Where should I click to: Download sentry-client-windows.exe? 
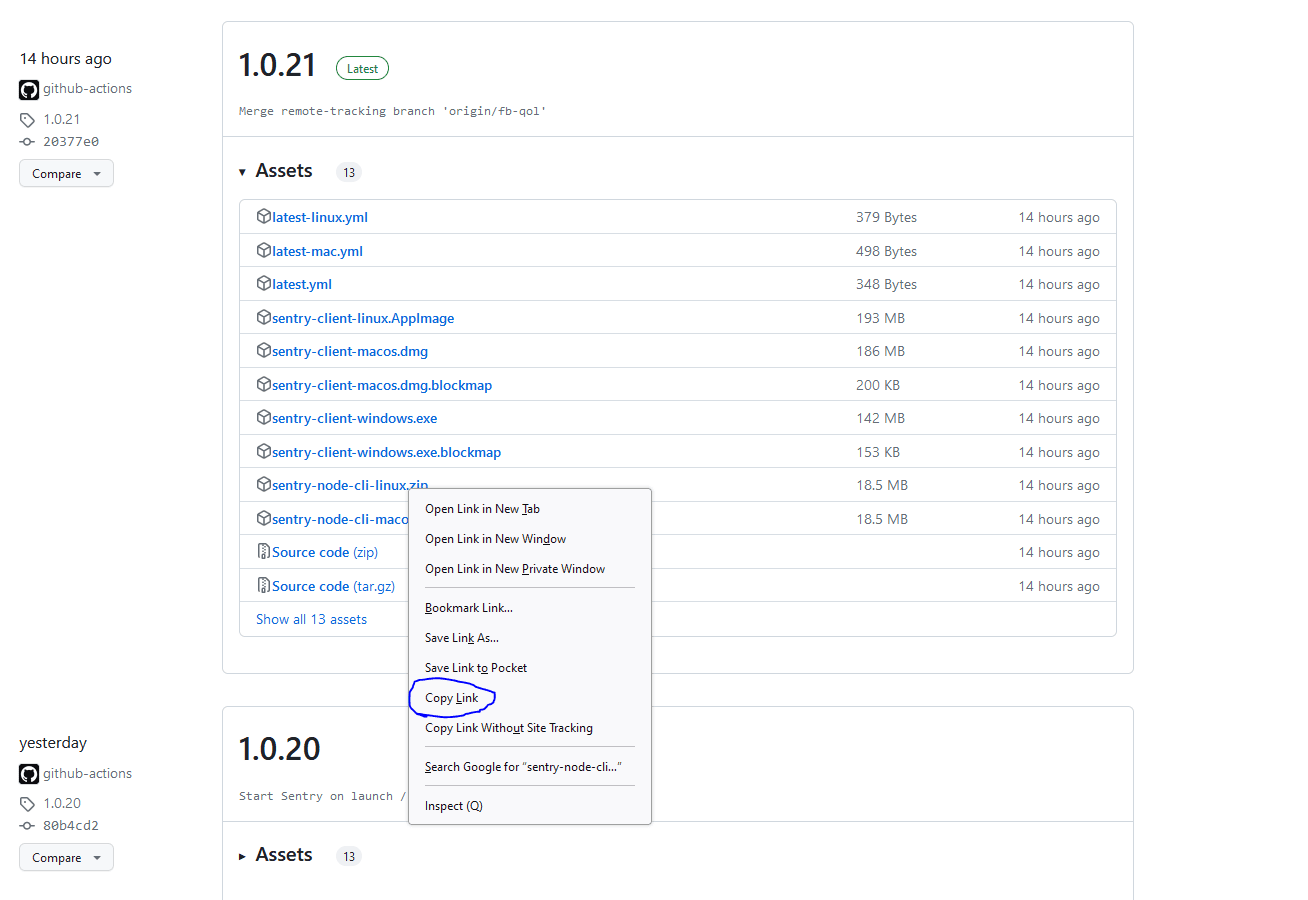tap(354, 418)
